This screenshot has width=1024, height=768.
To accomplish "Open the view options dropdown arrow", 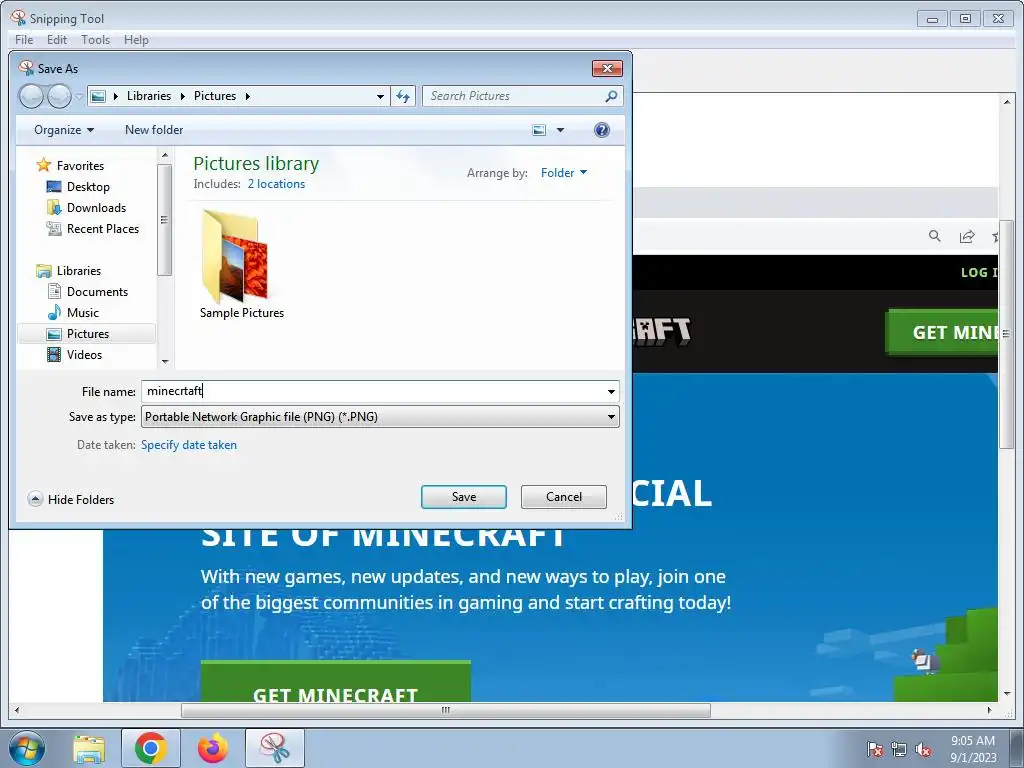I will [x=560, y=130].
